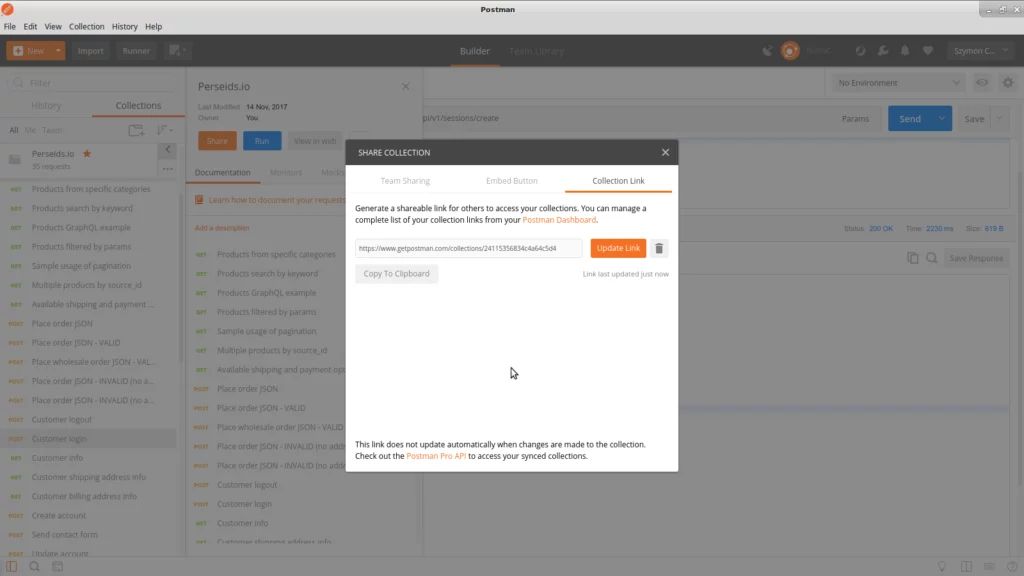Click the Update Link button
Viewport: 1024px width, 576px height.
(618, 248)
